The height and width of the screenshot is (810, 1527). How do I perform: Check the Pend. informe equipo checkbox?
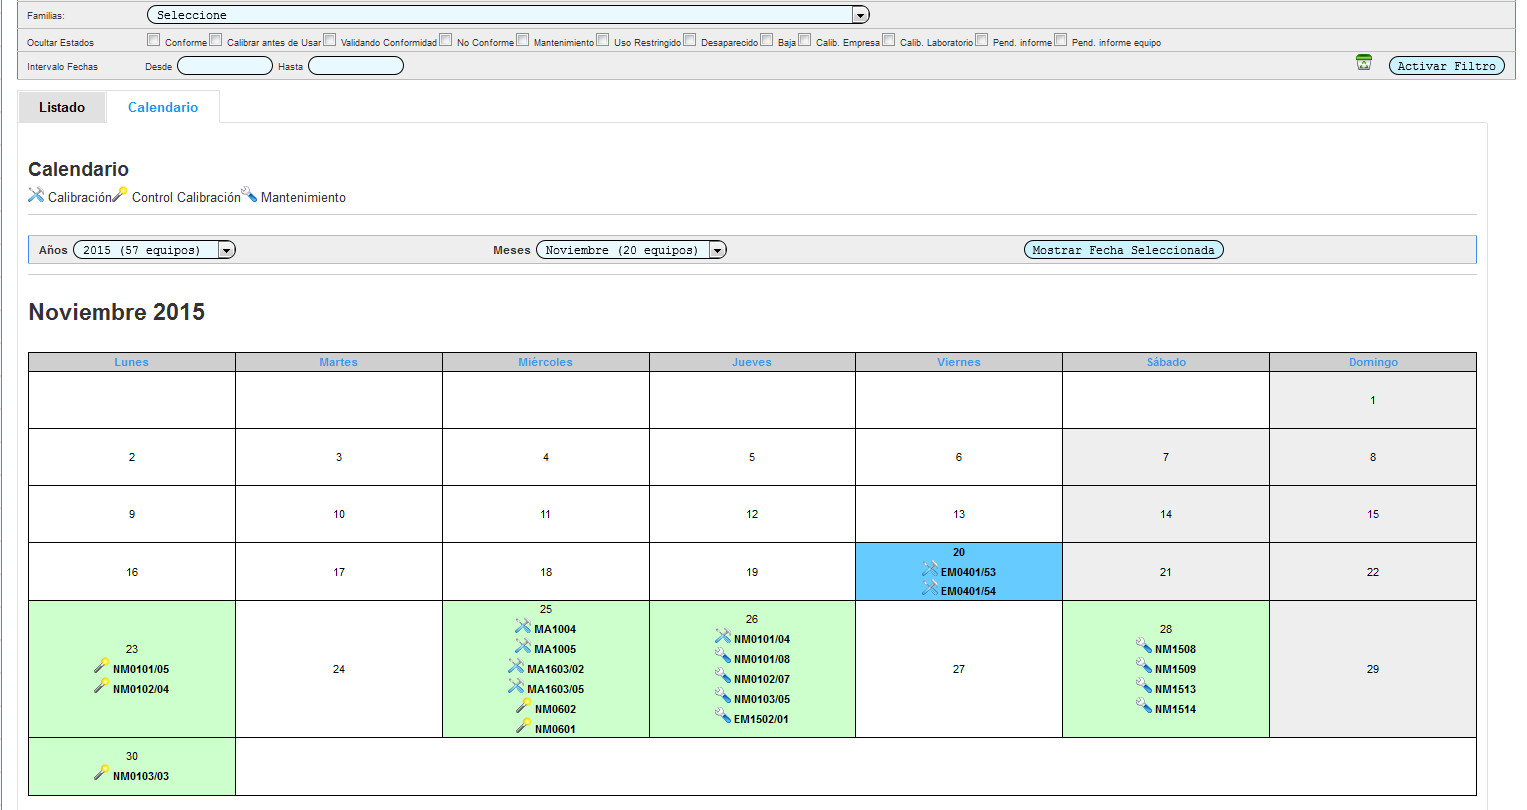pos(1061,40)
